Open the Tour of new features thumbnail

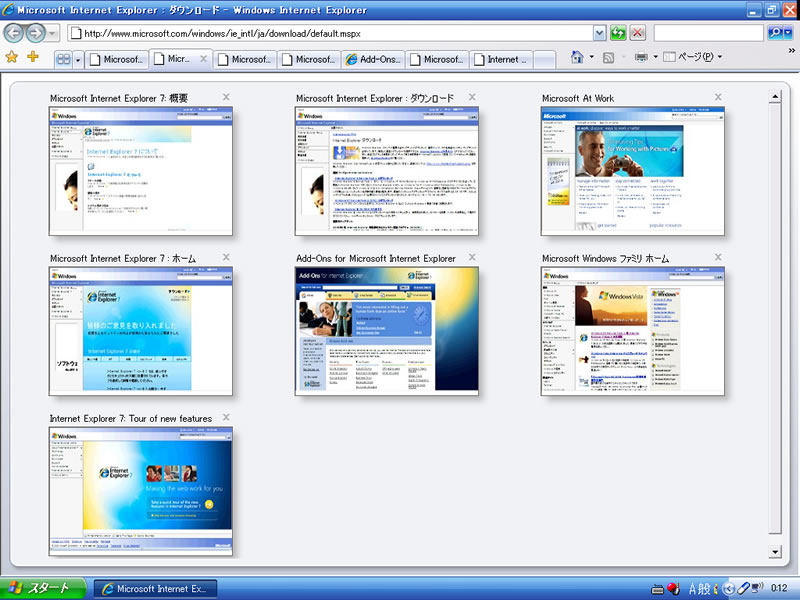[140, 491]
